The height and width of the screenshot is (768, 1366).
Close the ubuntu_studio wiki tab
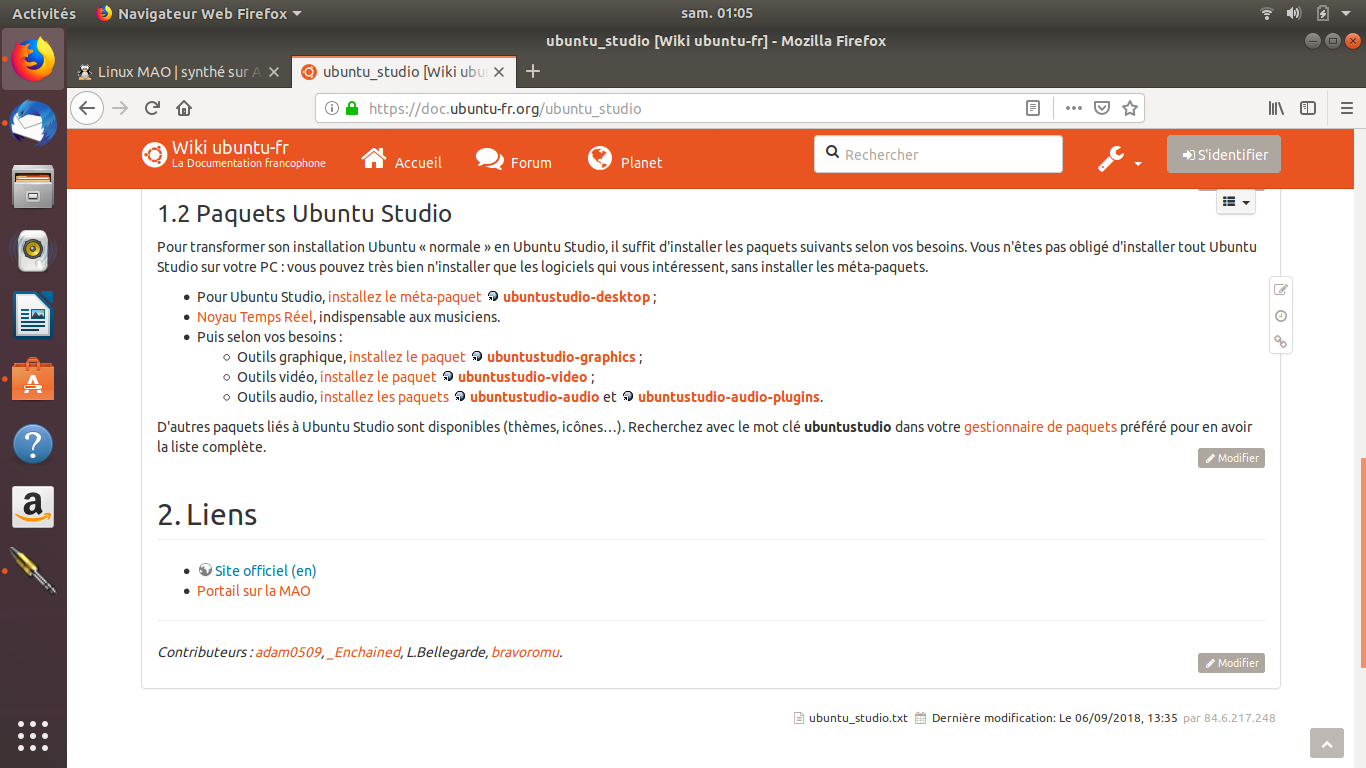500,72
